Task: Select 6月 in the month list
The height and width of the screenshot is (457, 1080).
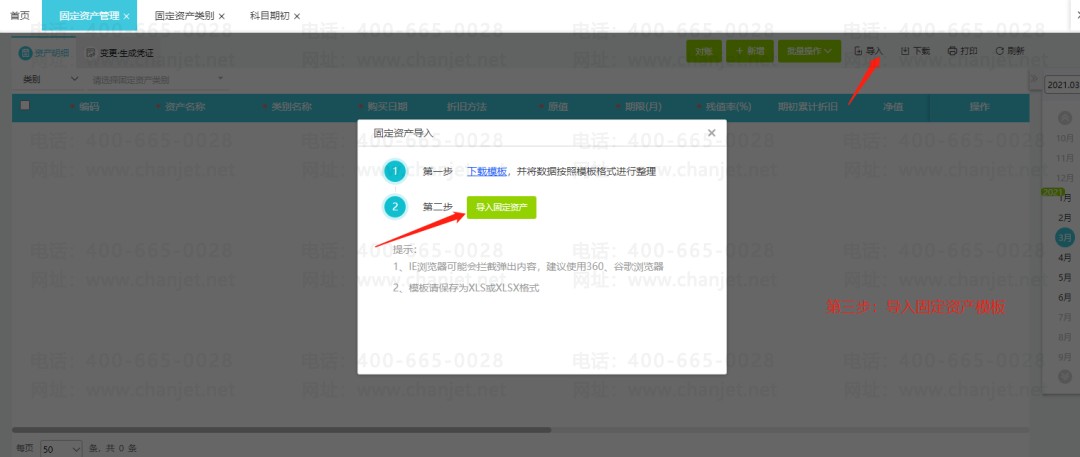Action: point(1065,297)
